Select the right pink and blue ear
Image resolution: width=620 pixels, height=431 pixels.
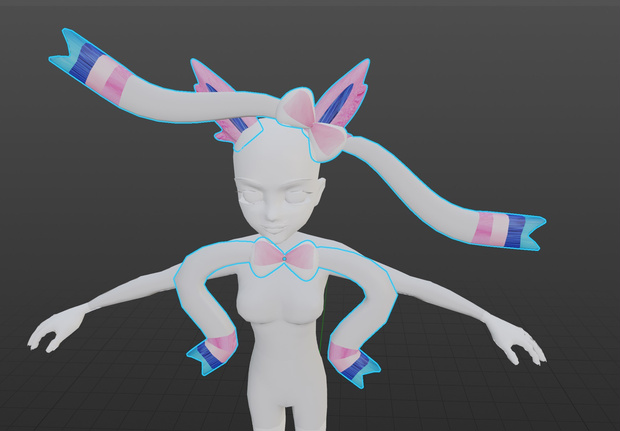pyautogui.click(x=343, y=94)
